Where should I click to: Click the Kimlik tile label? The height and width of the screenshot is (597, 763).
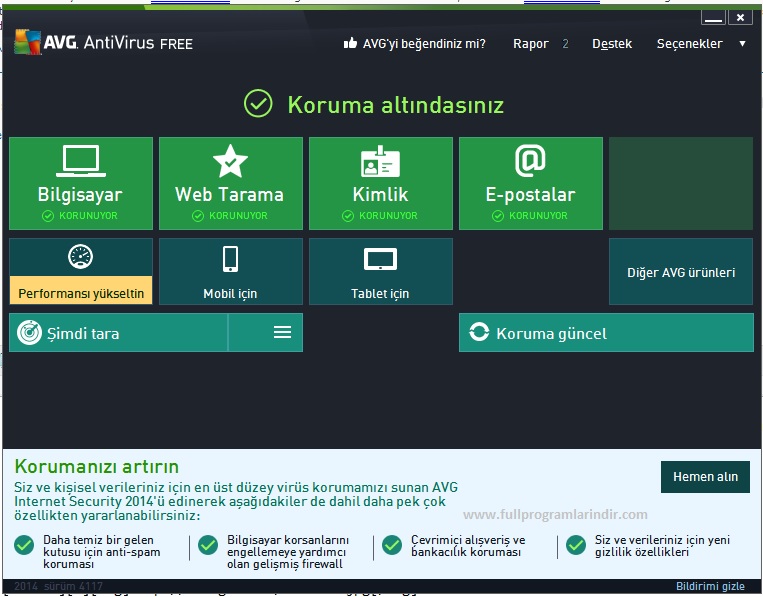[x=380, y=194]
